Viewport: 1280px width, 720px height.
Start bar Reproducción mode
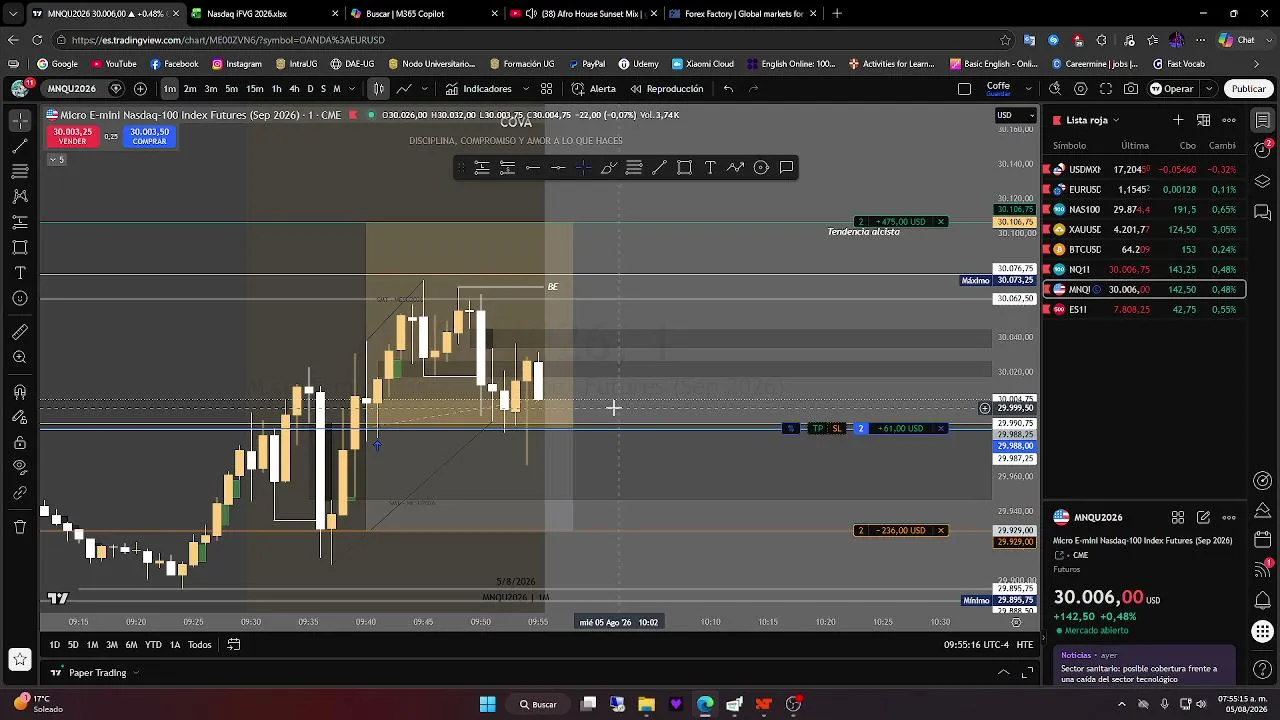click(x=666, y=89)
